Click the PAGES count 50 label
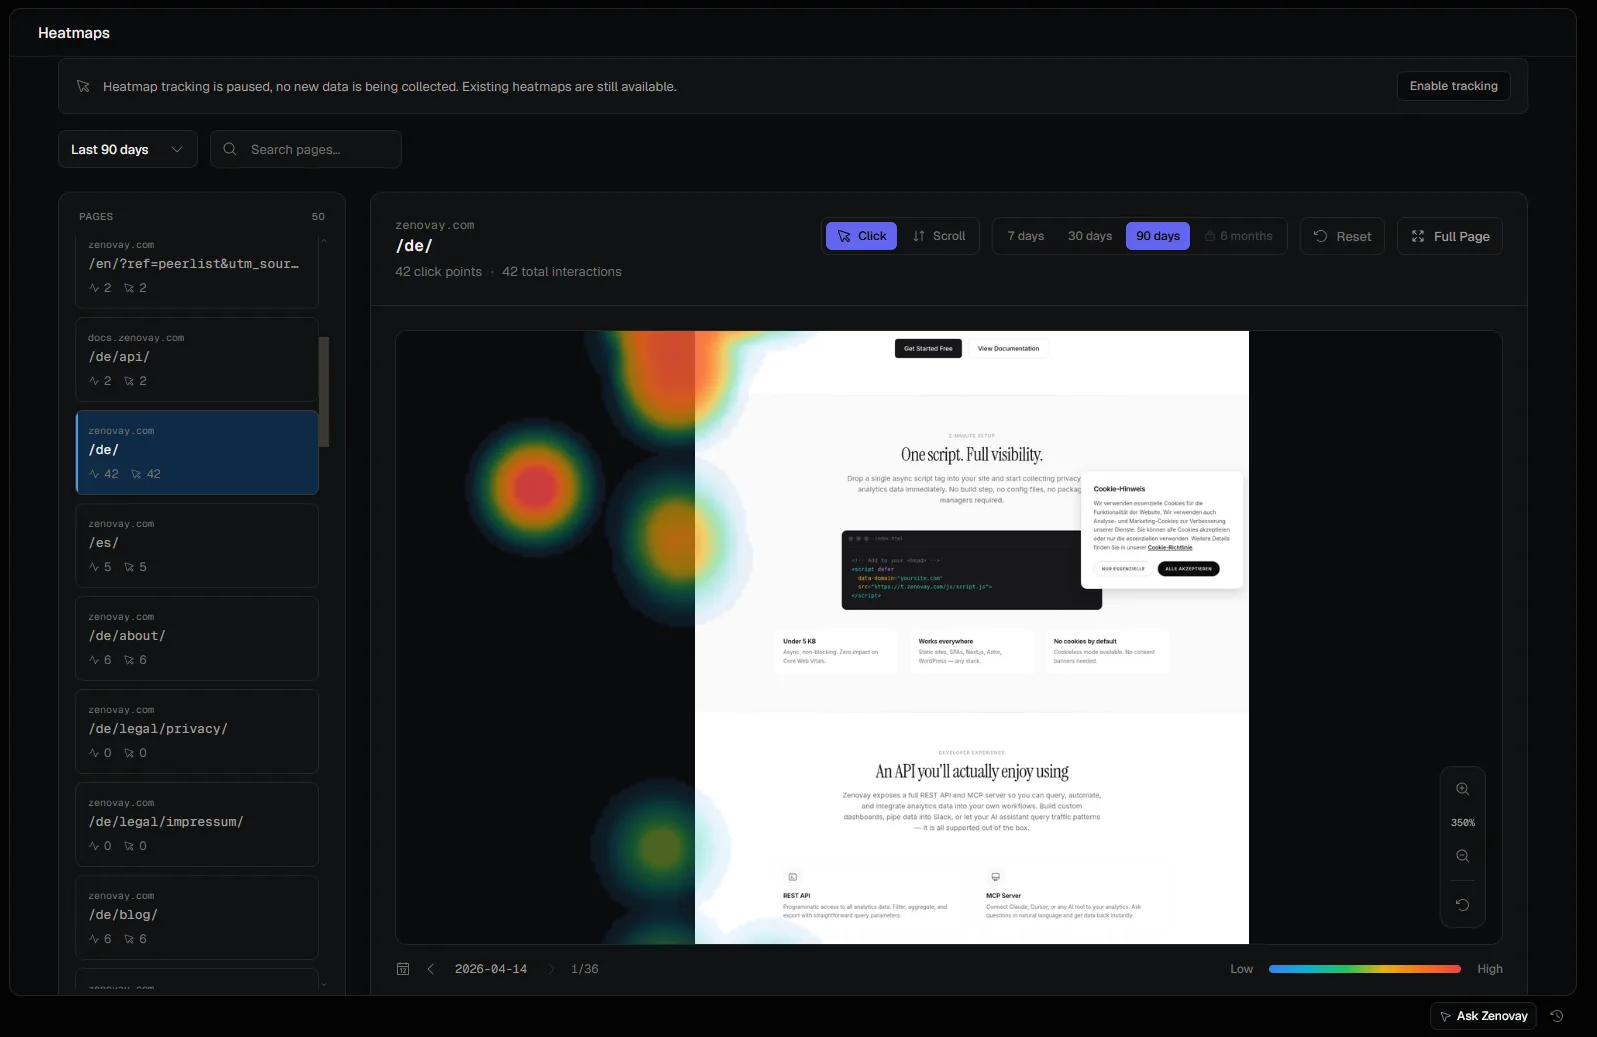This screenshot has width=1597, height=1037. point(318,216)
